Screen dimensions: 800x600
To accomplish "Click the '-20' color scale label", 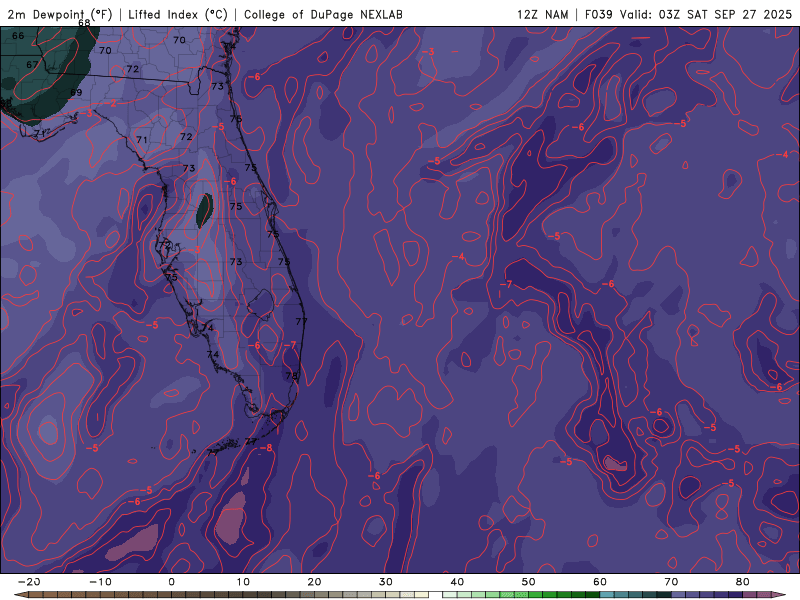I will click(x=29, y=582).
